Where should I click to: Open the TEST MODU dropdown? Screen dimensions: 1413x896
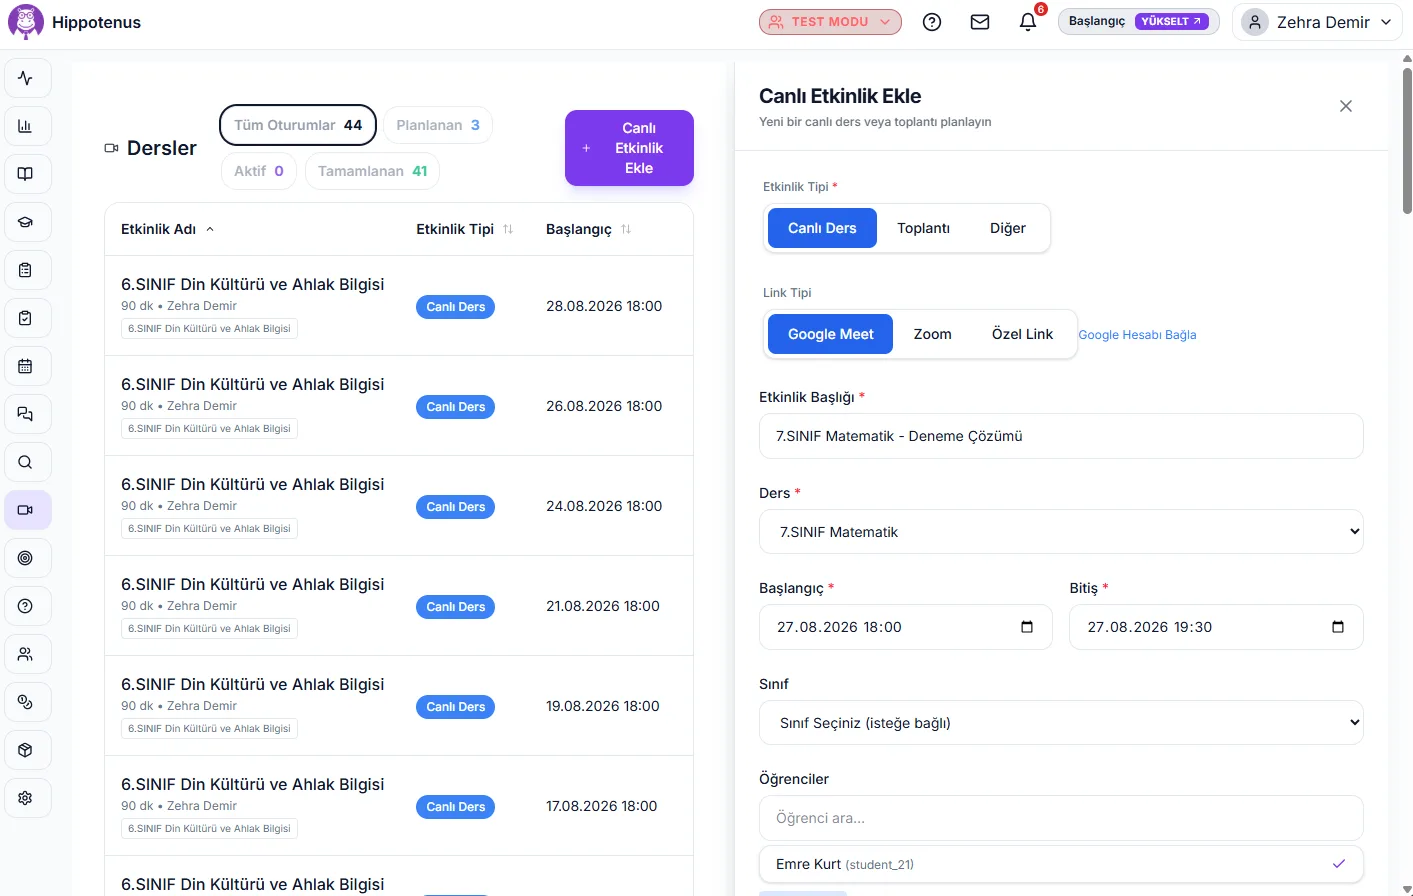pos(830,22)
